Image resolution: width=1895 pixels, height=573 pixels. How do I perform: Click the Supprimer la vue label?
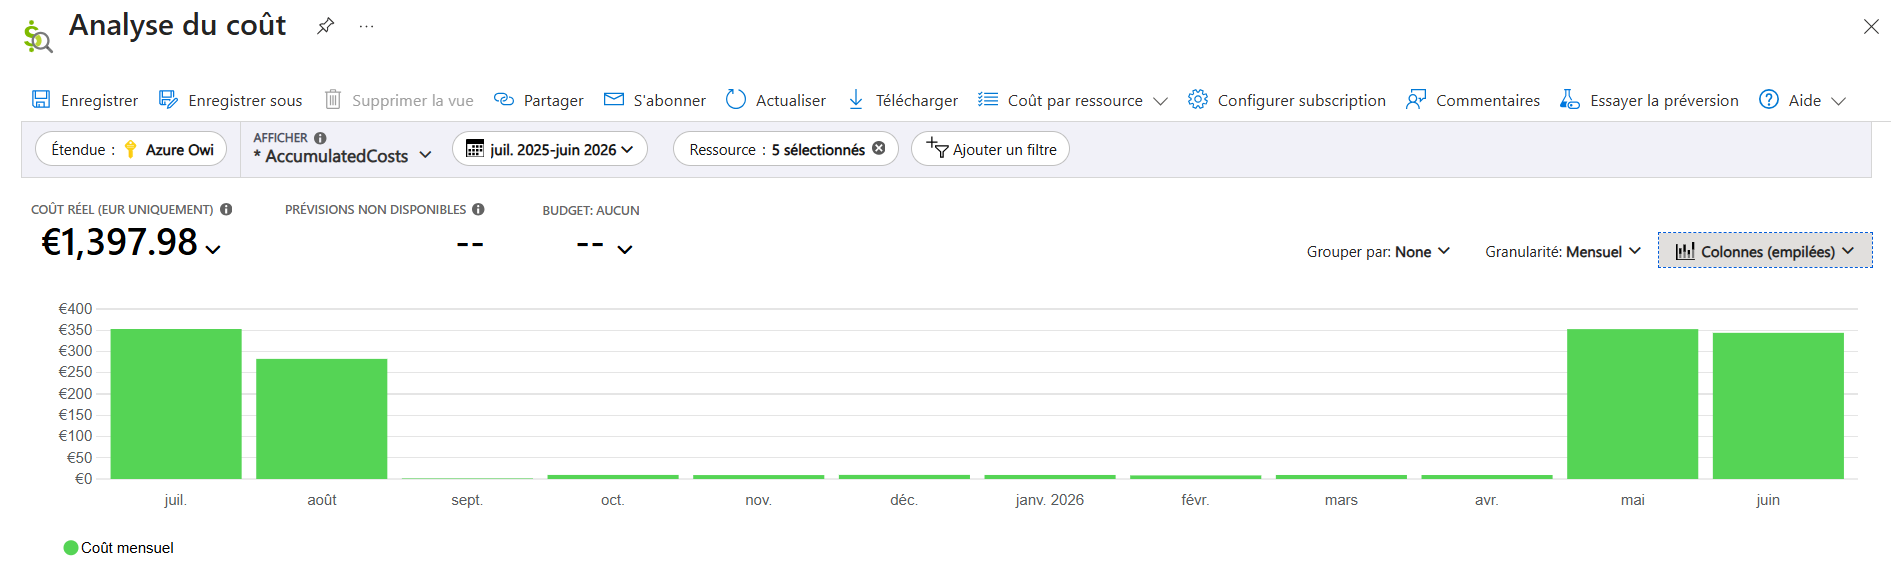(x=413, y=100)
